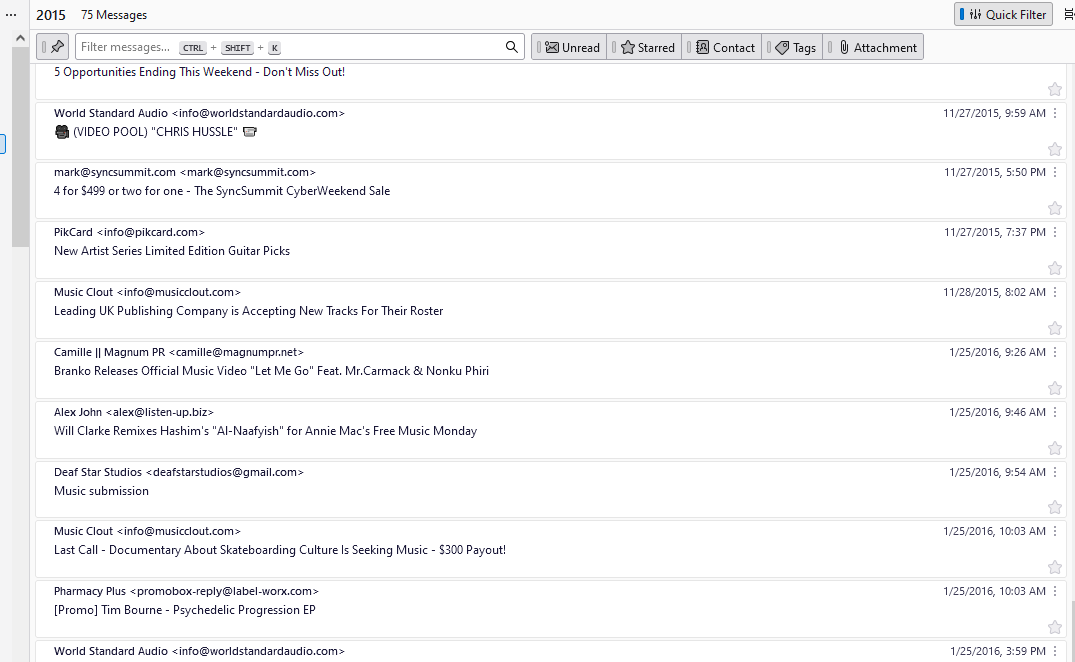Star the Tim Bourne Psychedelic Progression message
This screenshot has height=662, width=1075.
click(1054, 627)
